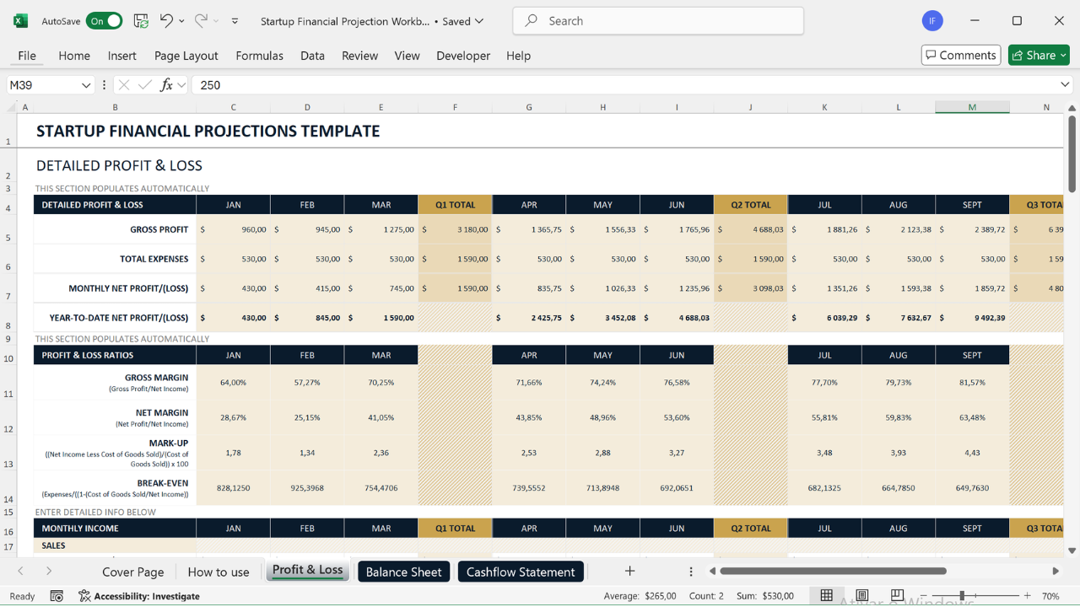
Task: Click the formula bar Enter checkmark icon
Action: point(145,85)
